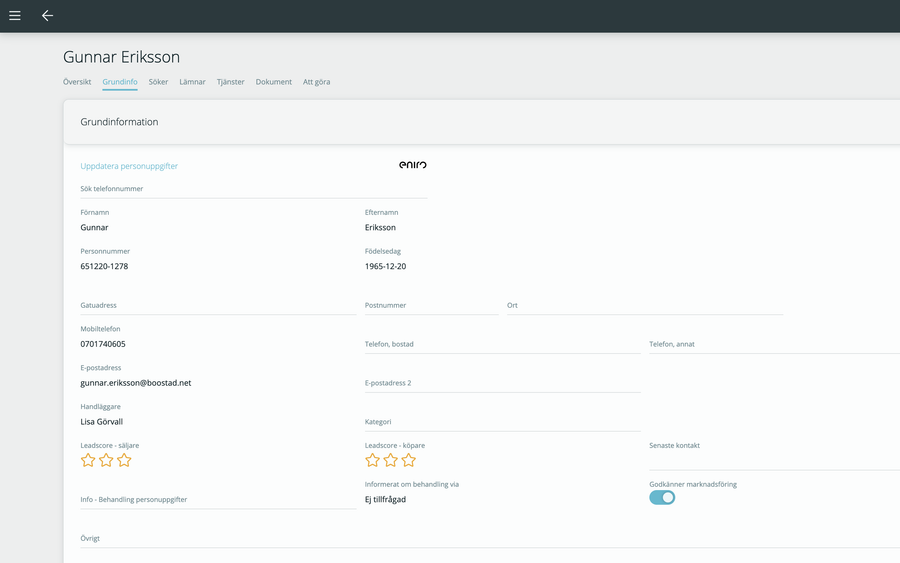Set third star of Leadscore - köpare
The image size is (900, 563).
409,460
